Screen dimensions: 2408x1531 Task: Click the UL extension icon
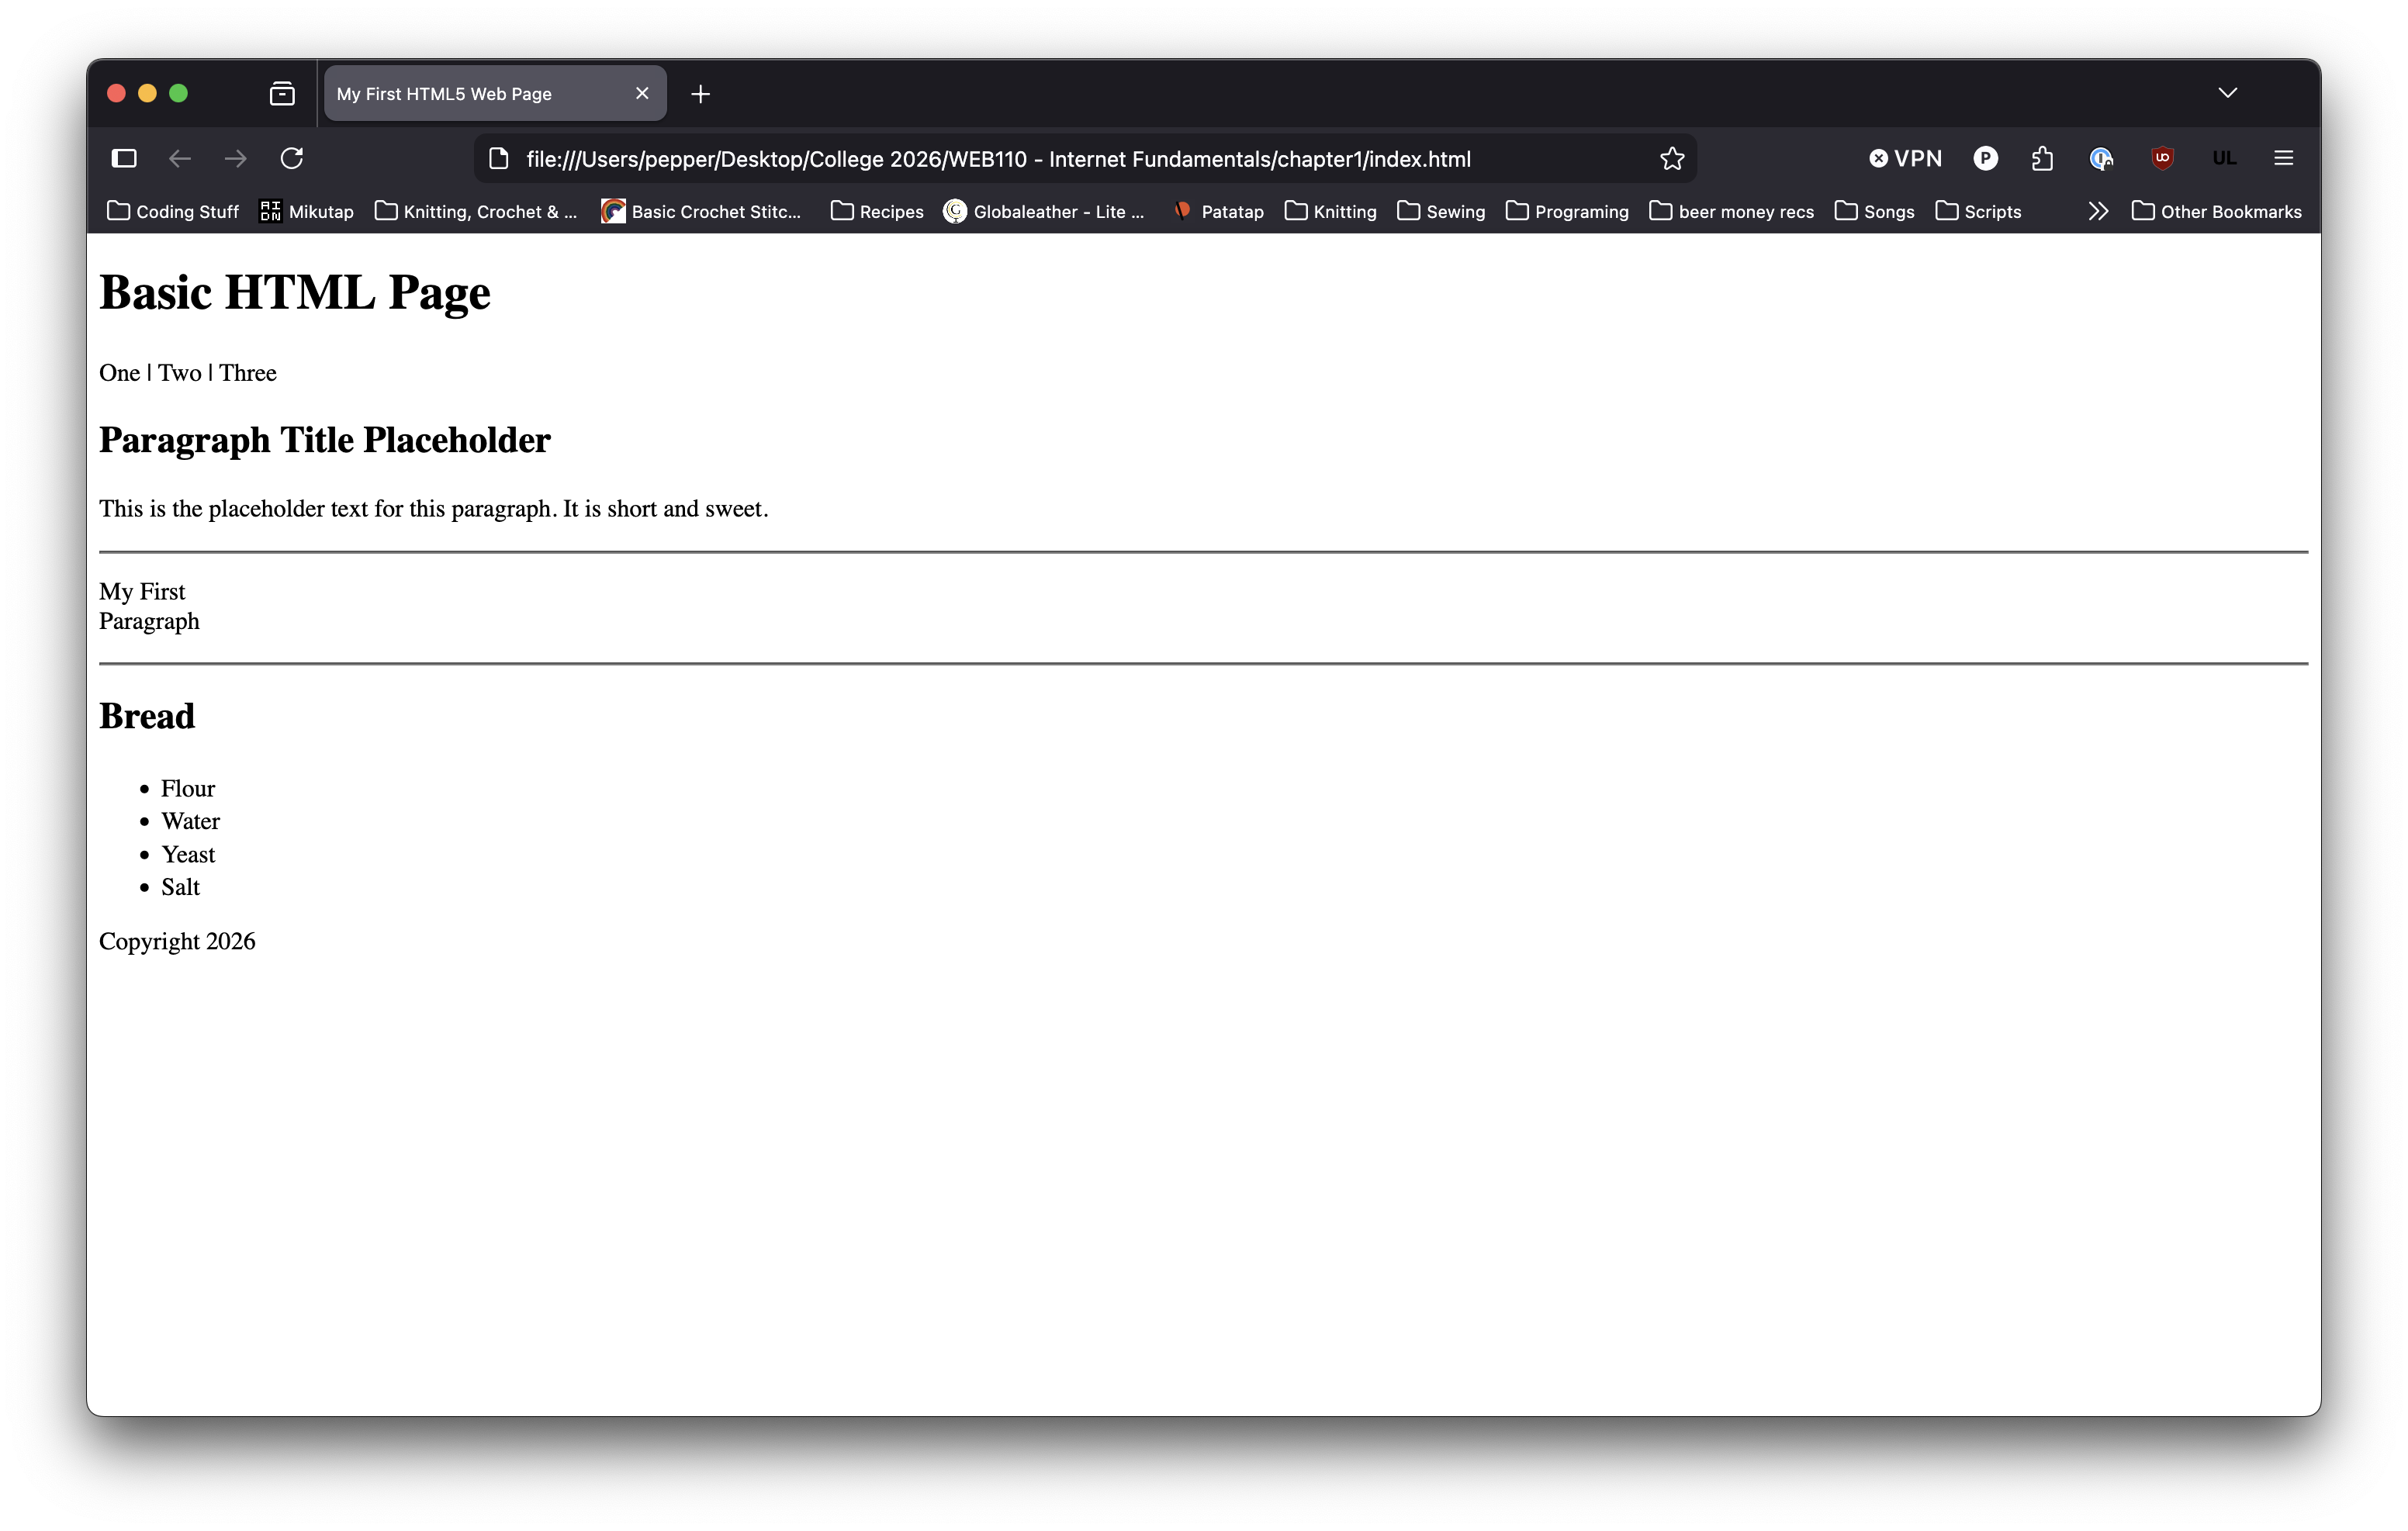[2224, 158]
